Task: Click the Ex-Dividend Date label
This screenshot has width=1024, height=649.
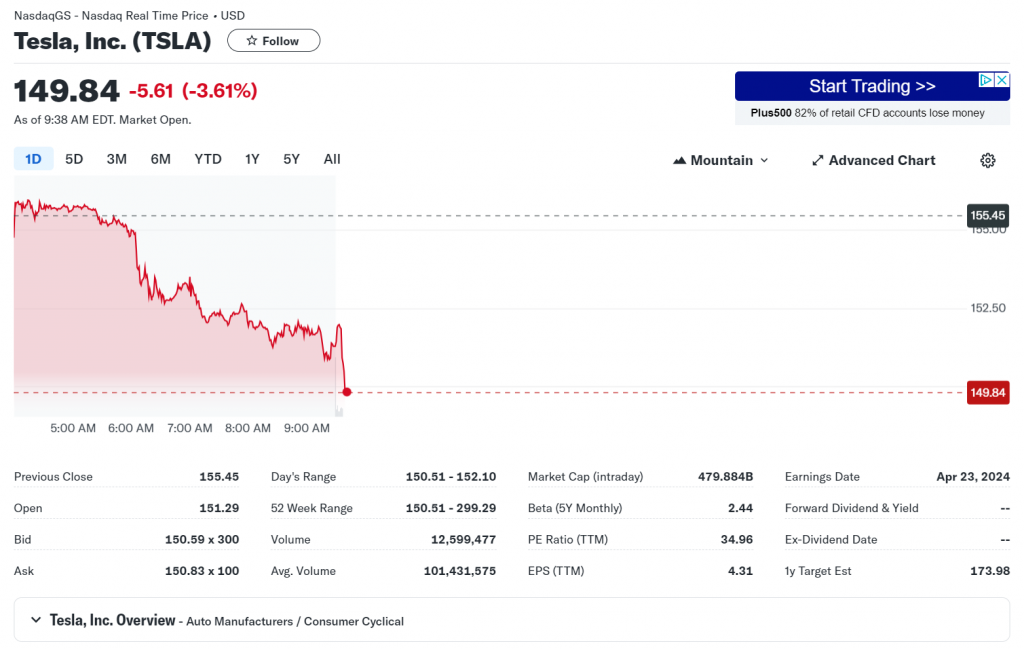Action: pos(831,539)
